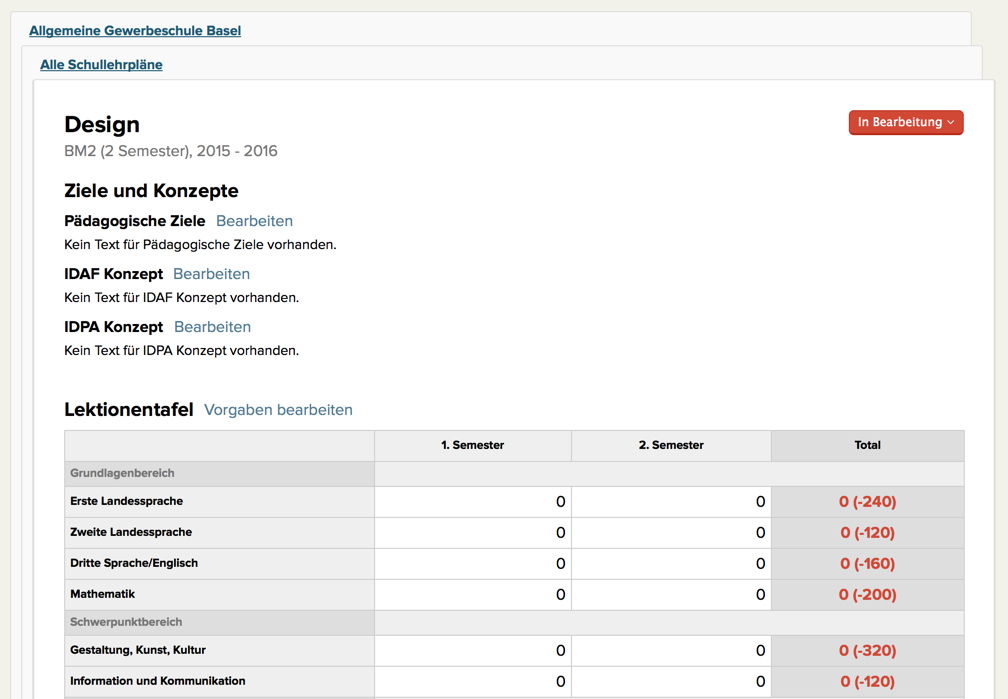Viewport: 1008px width, 699px height.
Task: Click the IDPA Konzept heading
Action: tap(114, 327)
